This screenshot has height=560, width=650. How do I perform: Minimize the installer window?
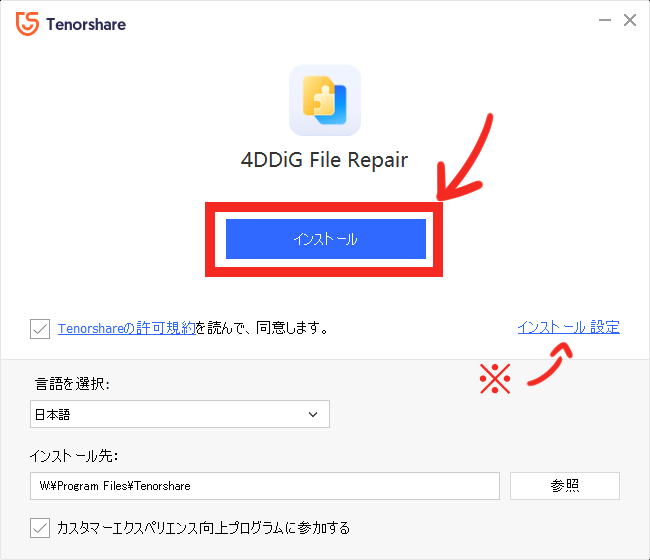[605, 20]
